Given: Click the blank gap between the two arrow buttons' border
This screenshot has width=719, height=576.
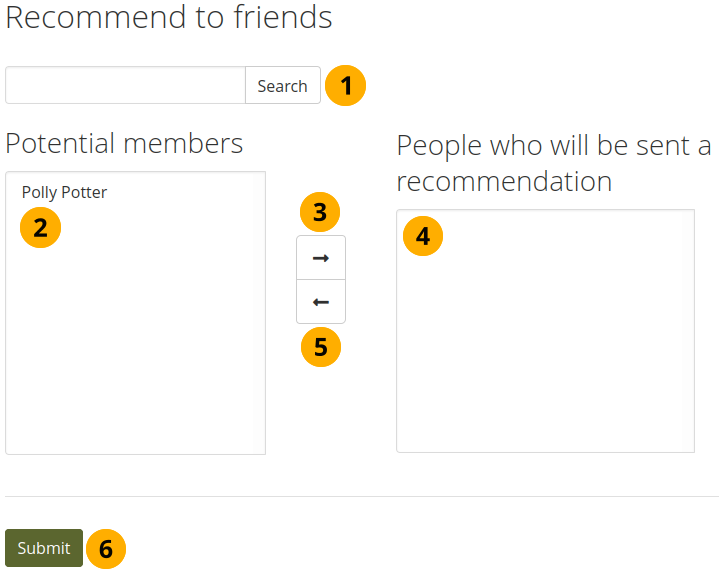Looking at the screenshot, I should [x=321, y=280].
